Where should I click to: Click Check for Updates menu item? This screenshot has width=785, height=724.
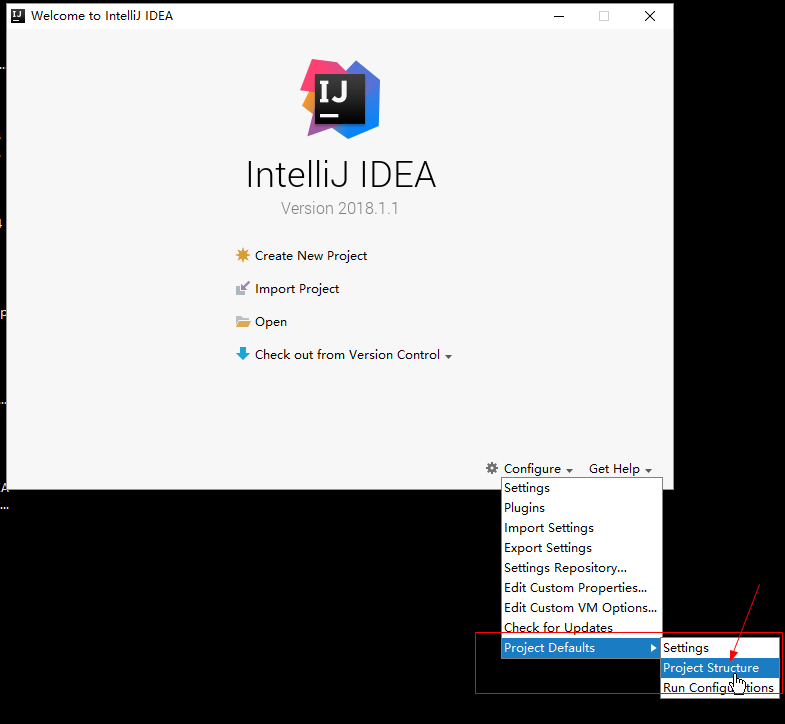pos(558,628)
